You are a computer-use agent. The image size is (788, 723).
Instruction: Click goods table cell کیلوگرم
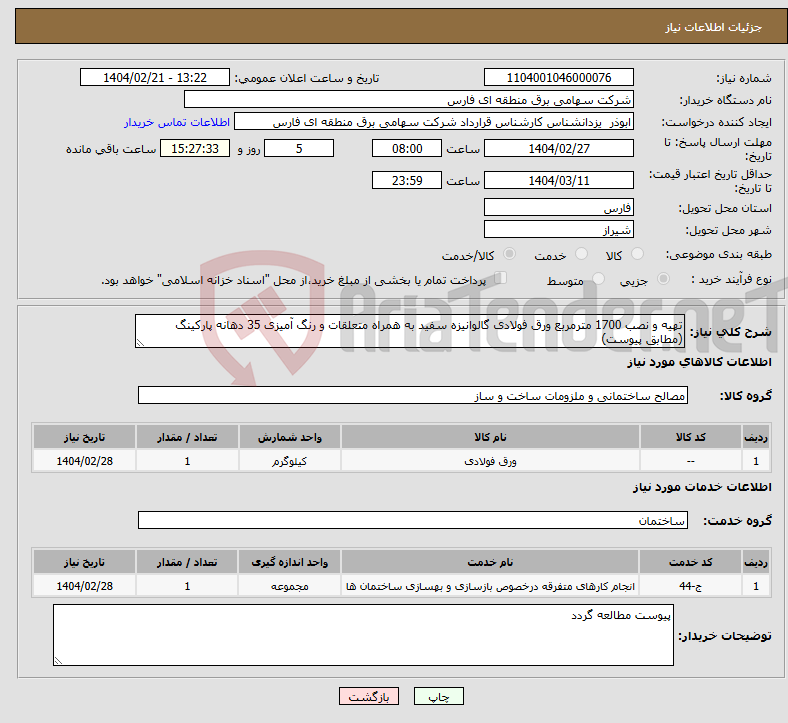289,461
